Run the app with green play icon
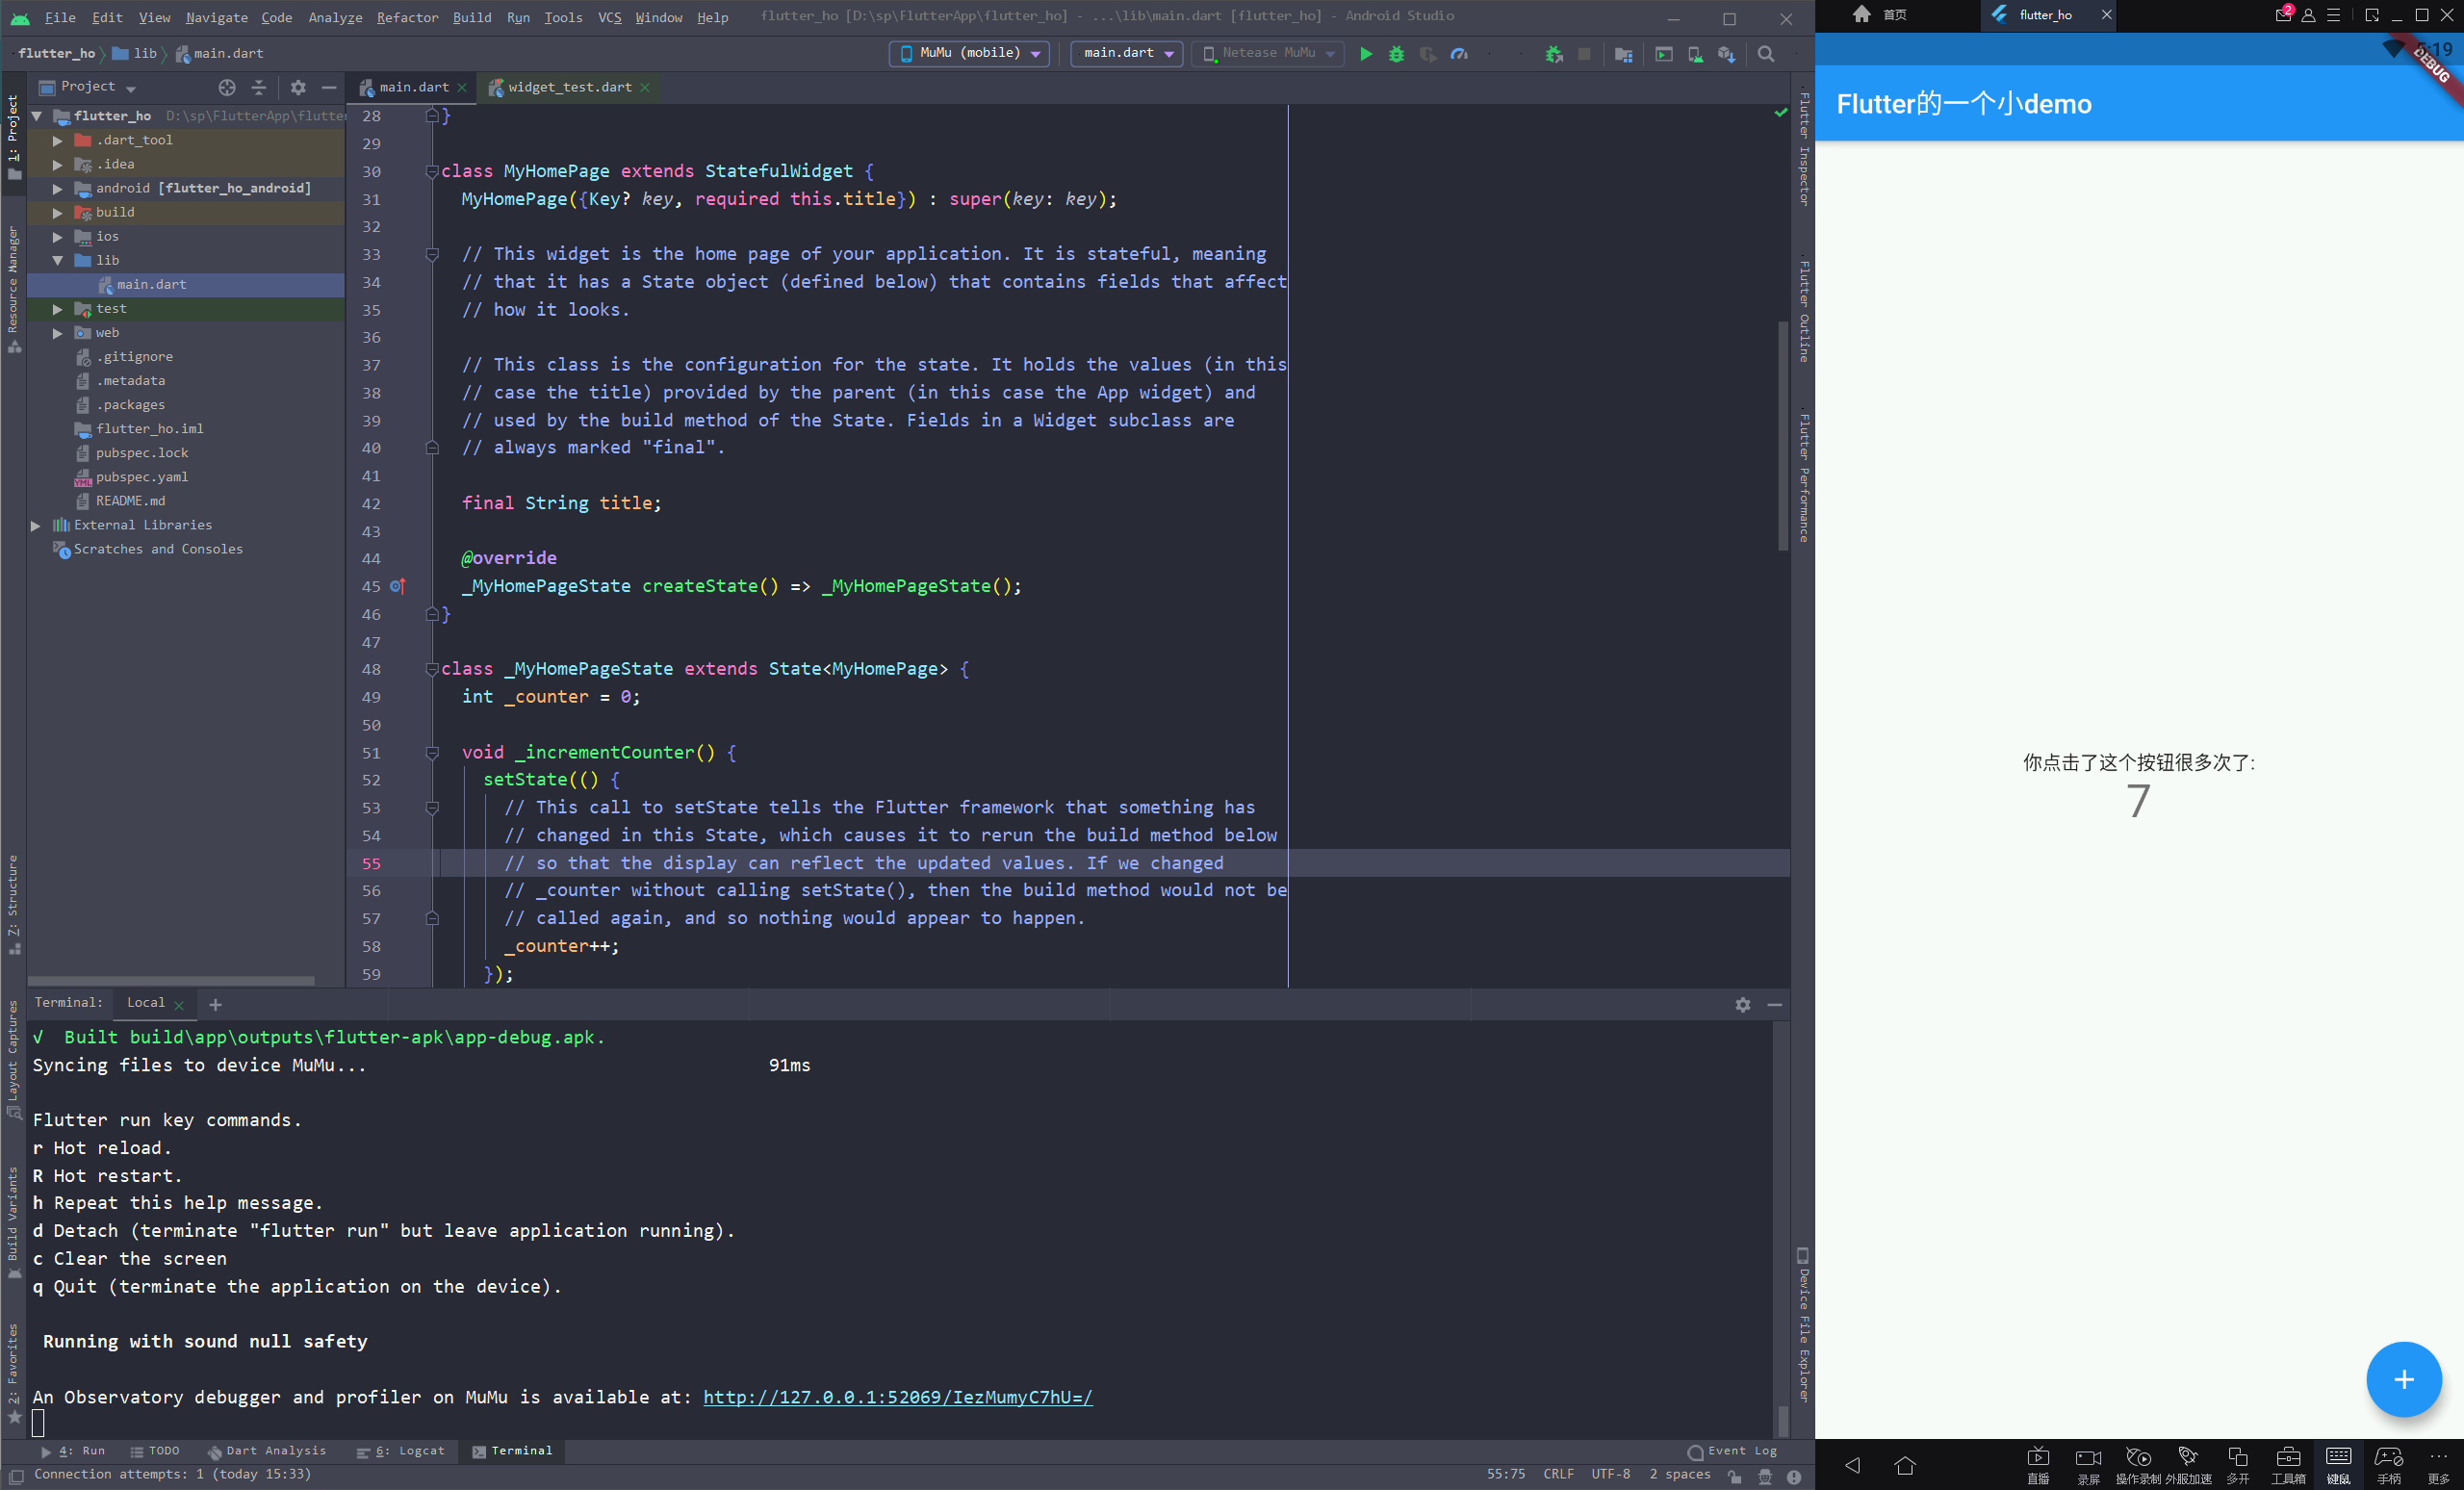The height and width of the screenshot is (1490, 2464). pos(1366,54)
